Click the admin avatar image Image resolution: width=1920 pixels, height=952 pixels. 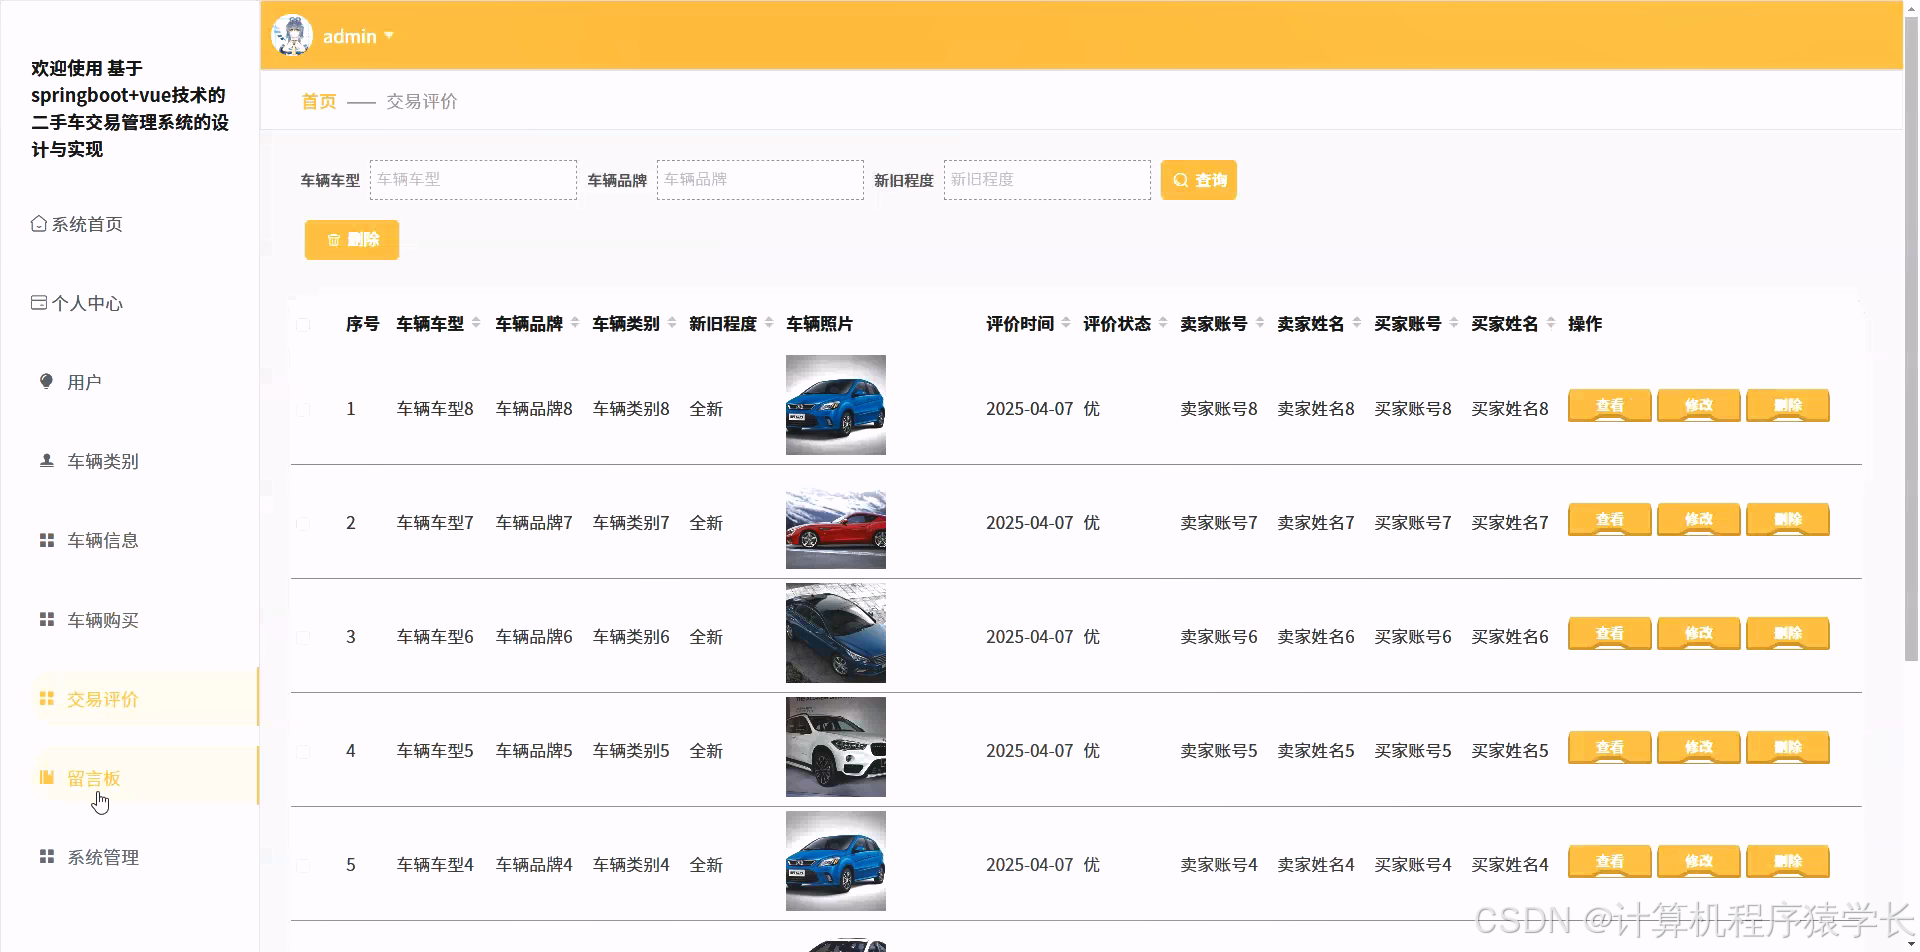click(292, 33)
